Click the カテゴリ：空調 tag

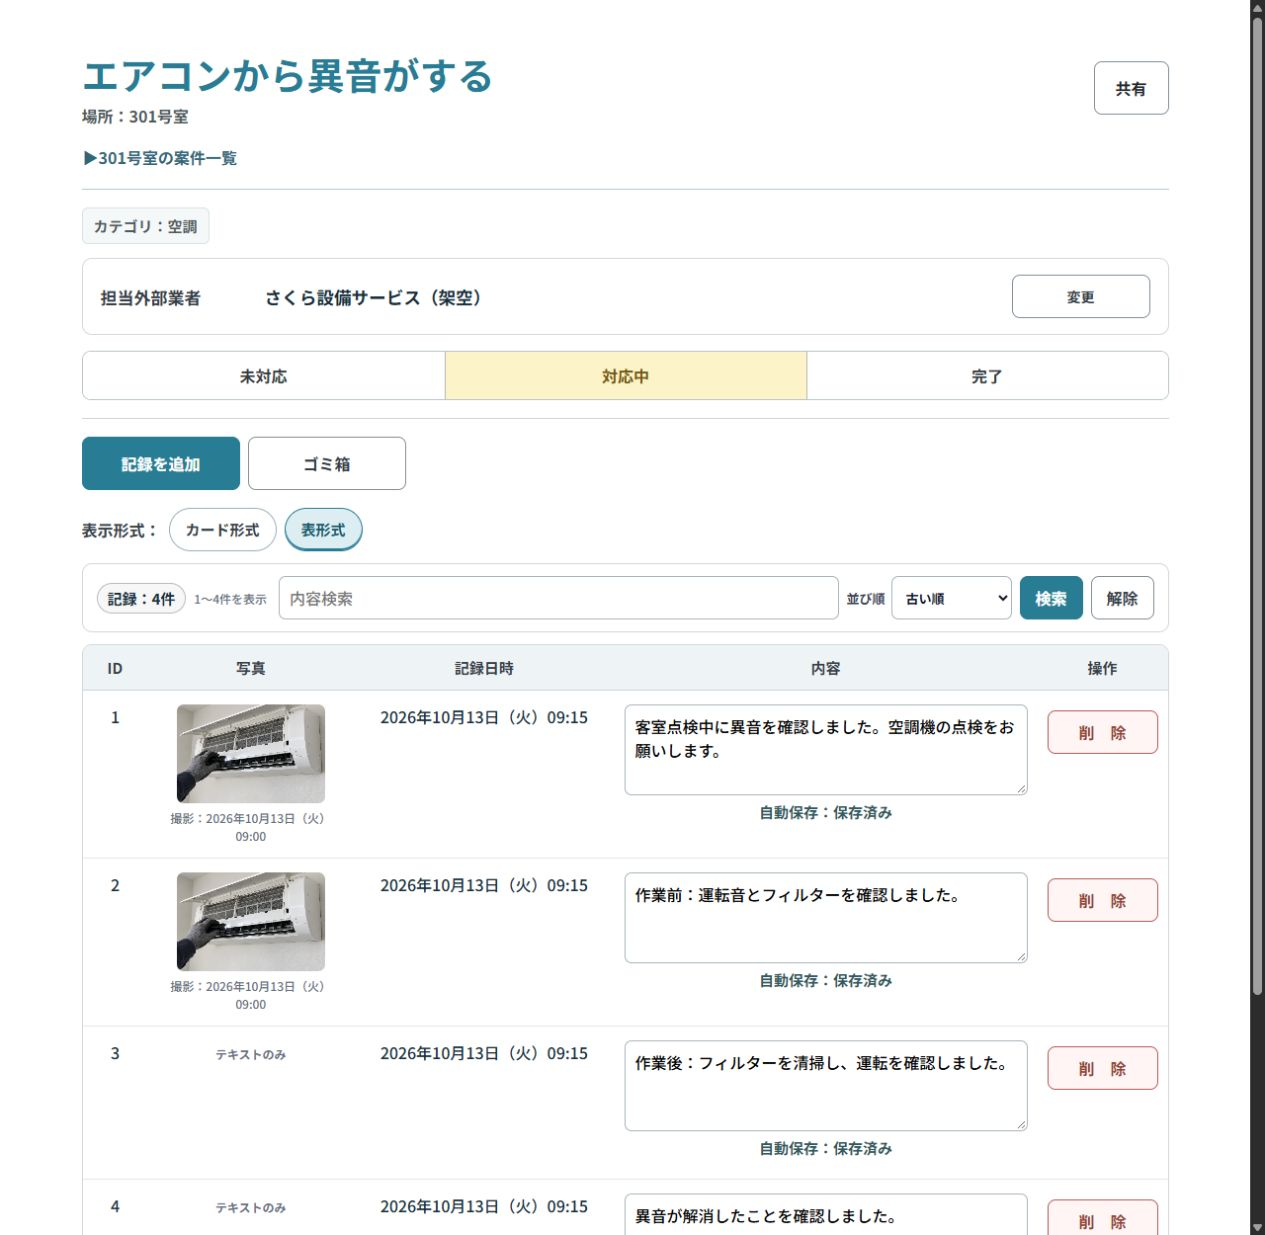[145, 226]
